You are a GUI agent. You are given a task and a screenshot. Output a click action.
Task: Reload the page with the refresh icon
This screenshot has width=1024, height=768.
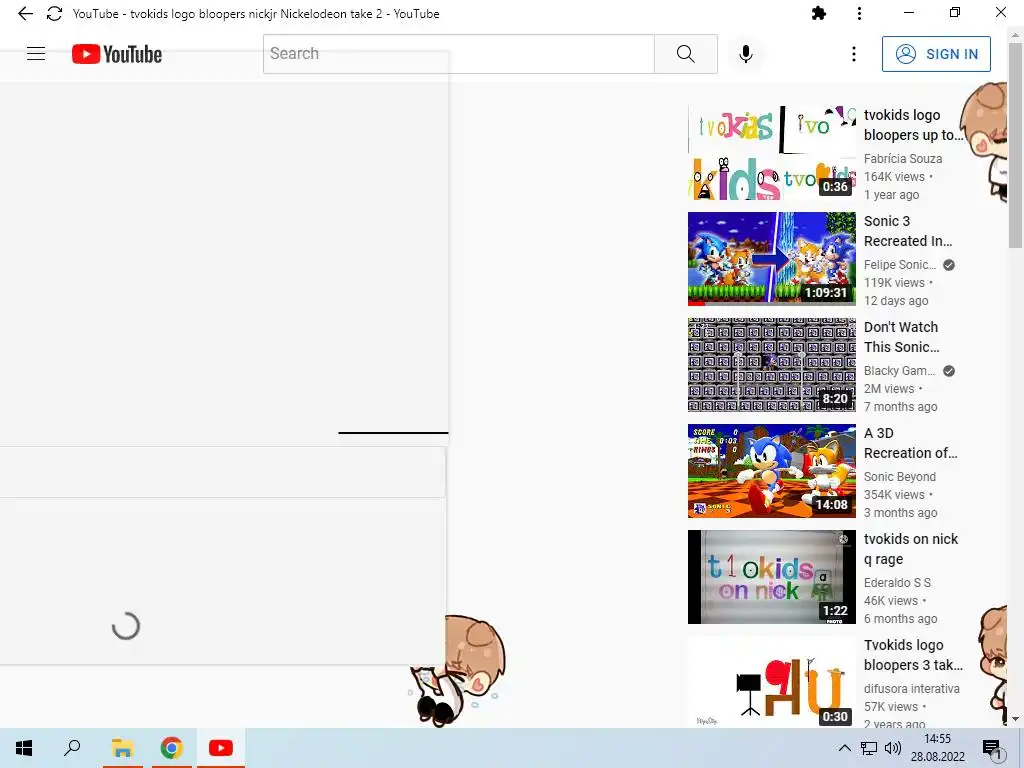(54, 14)
